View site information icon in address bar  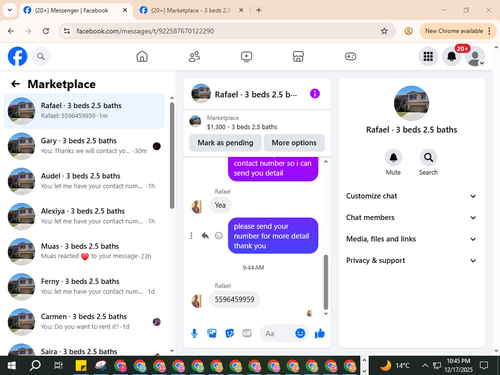[67, 31]
